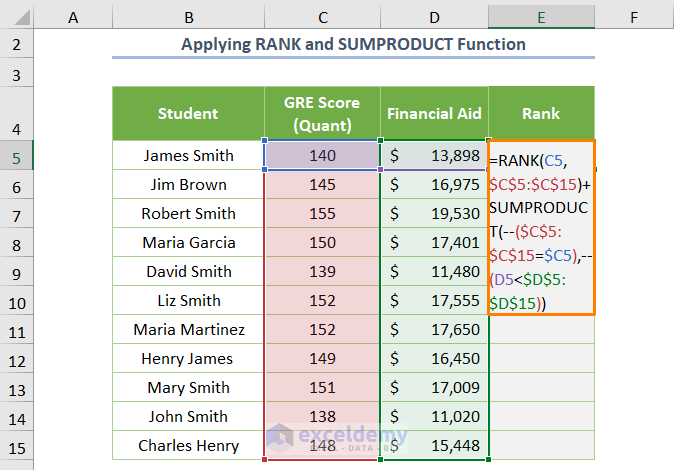
Task: Click row 5 header
Action: [x=17, y=156]
